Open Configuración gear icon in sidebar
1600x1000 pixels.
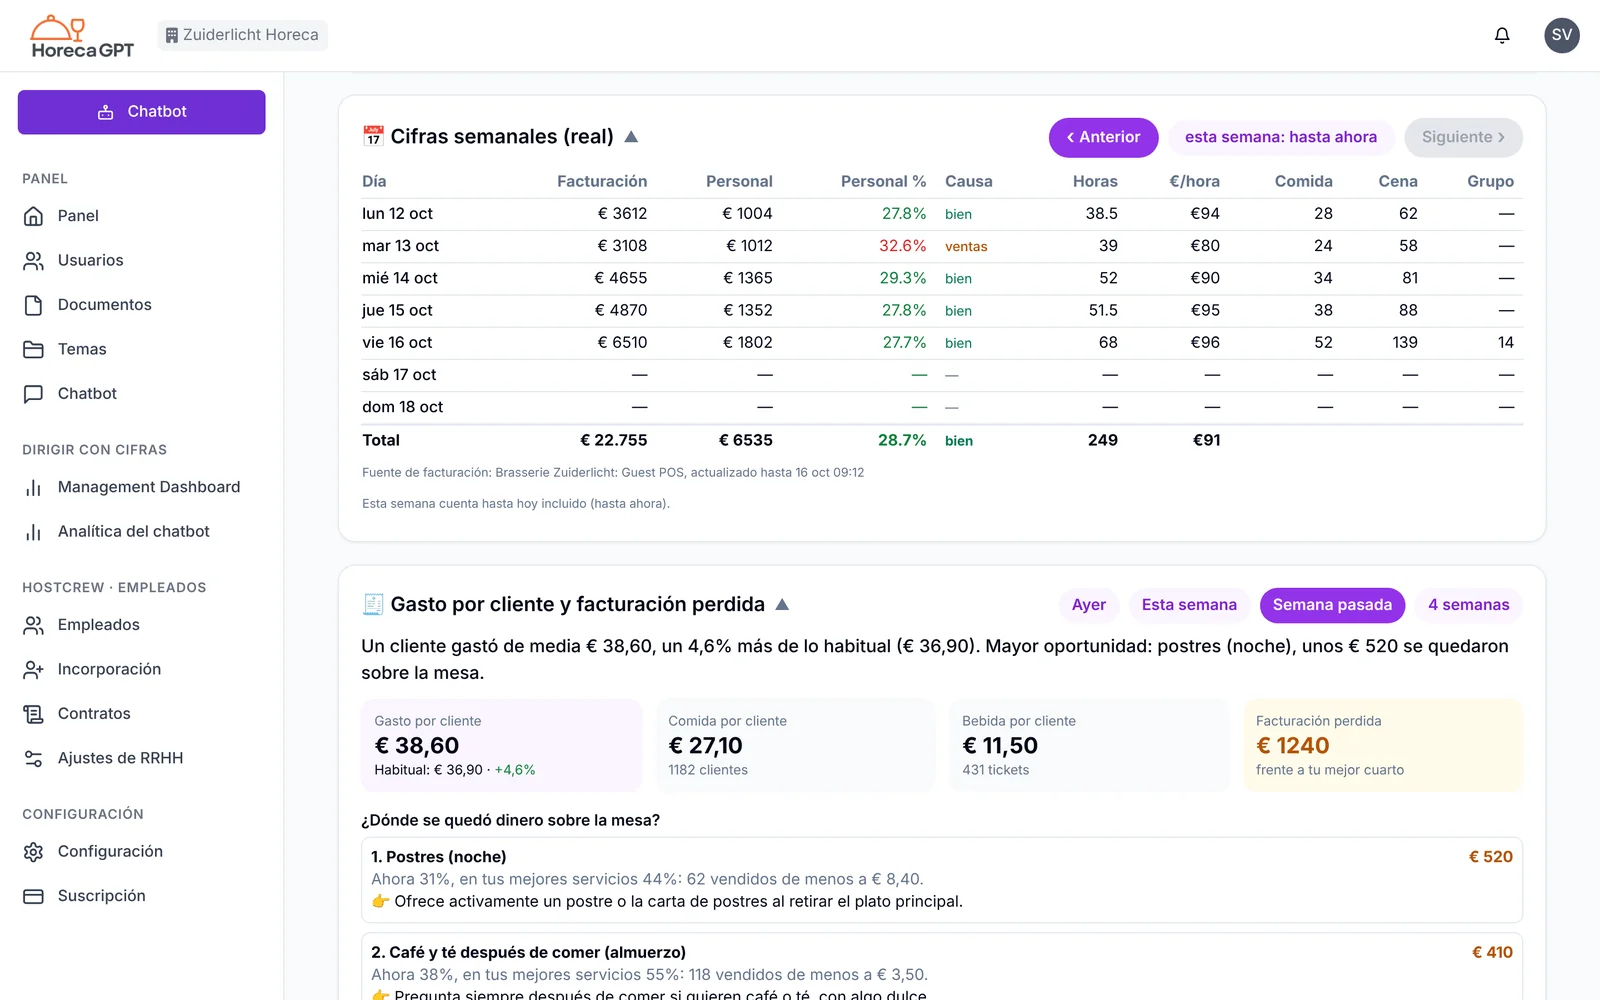point(33,852)
